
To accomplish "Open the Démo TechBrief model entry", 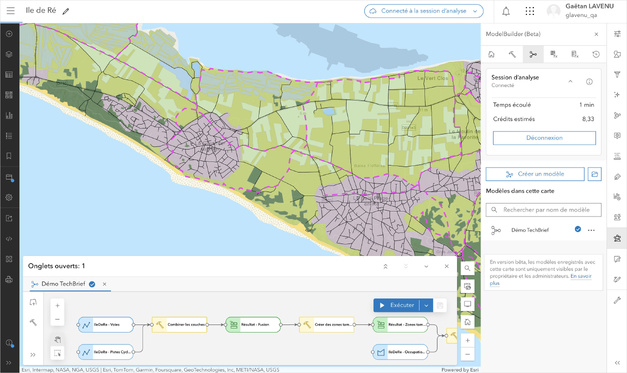I will pos(529,230).
